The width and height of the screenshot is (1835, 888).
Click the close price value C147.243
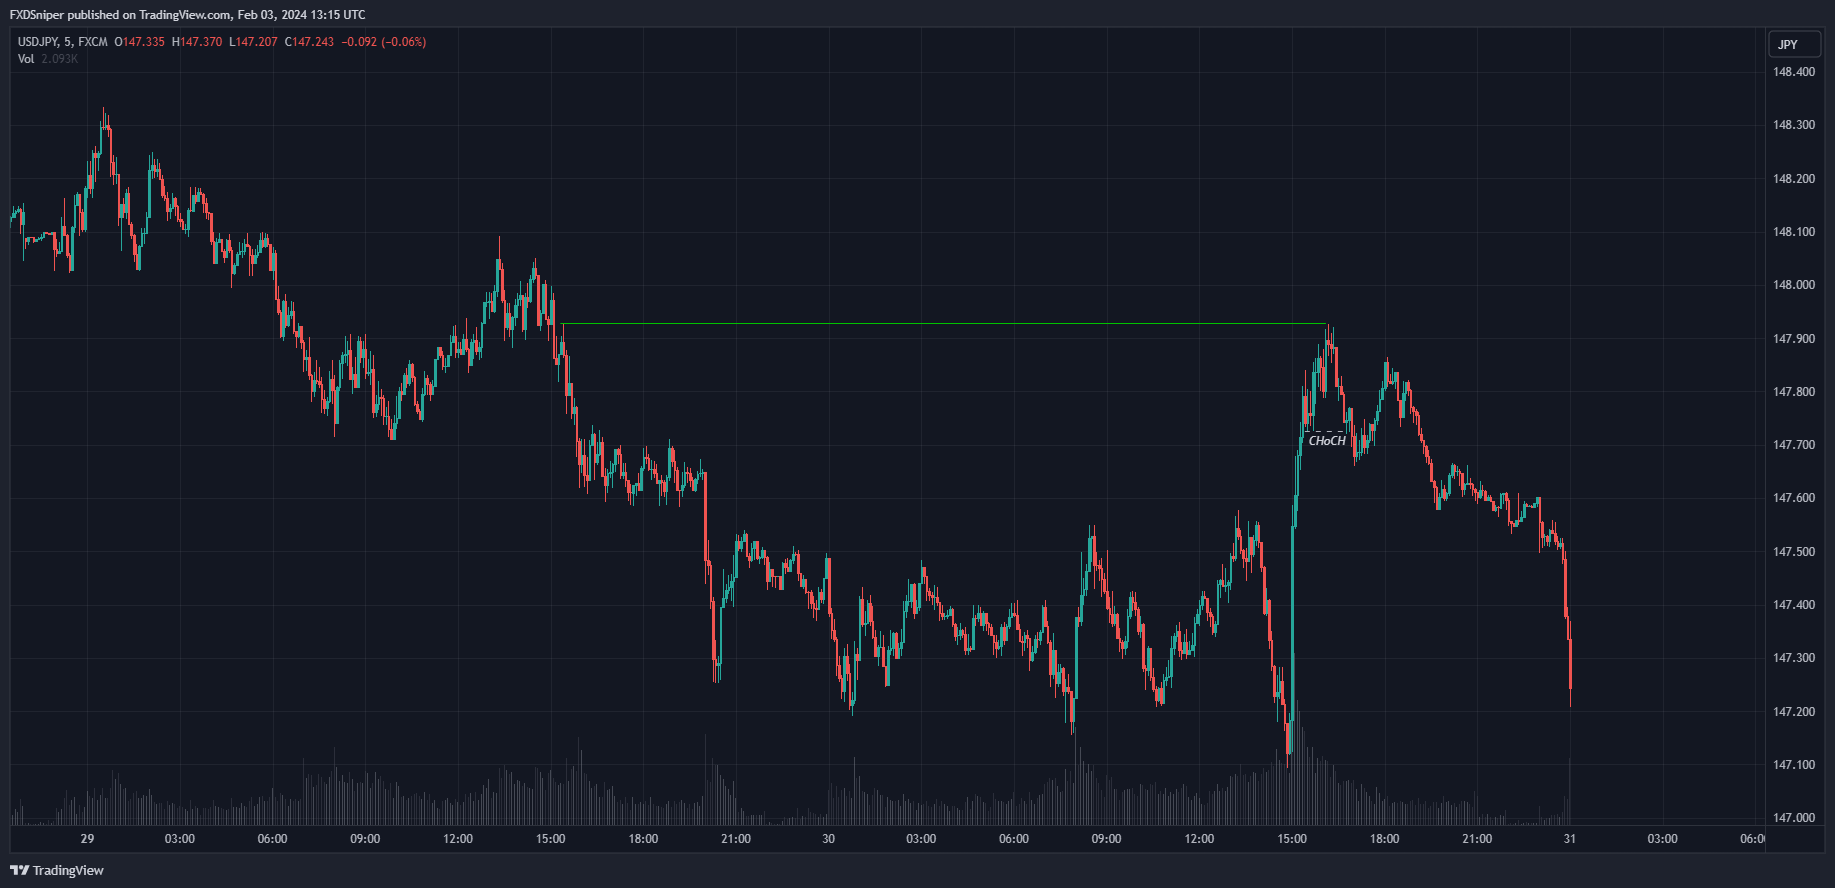point(310,42)
